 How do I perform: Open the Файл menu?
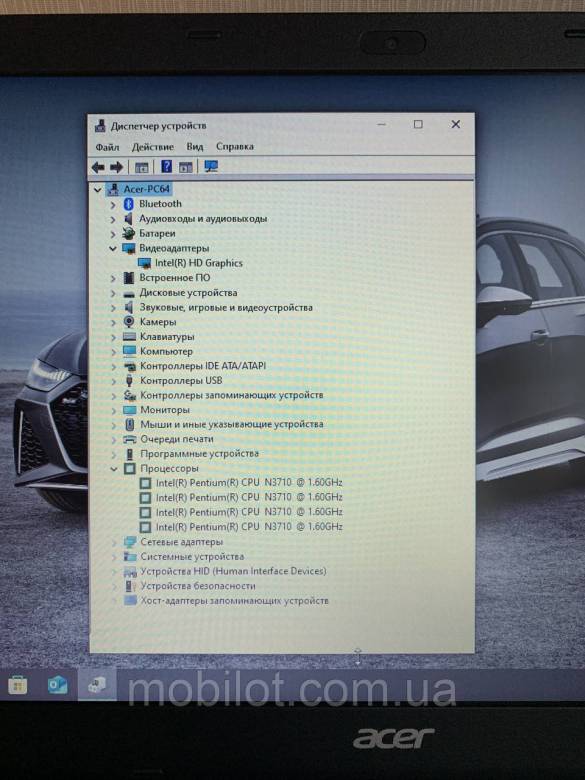107,147
